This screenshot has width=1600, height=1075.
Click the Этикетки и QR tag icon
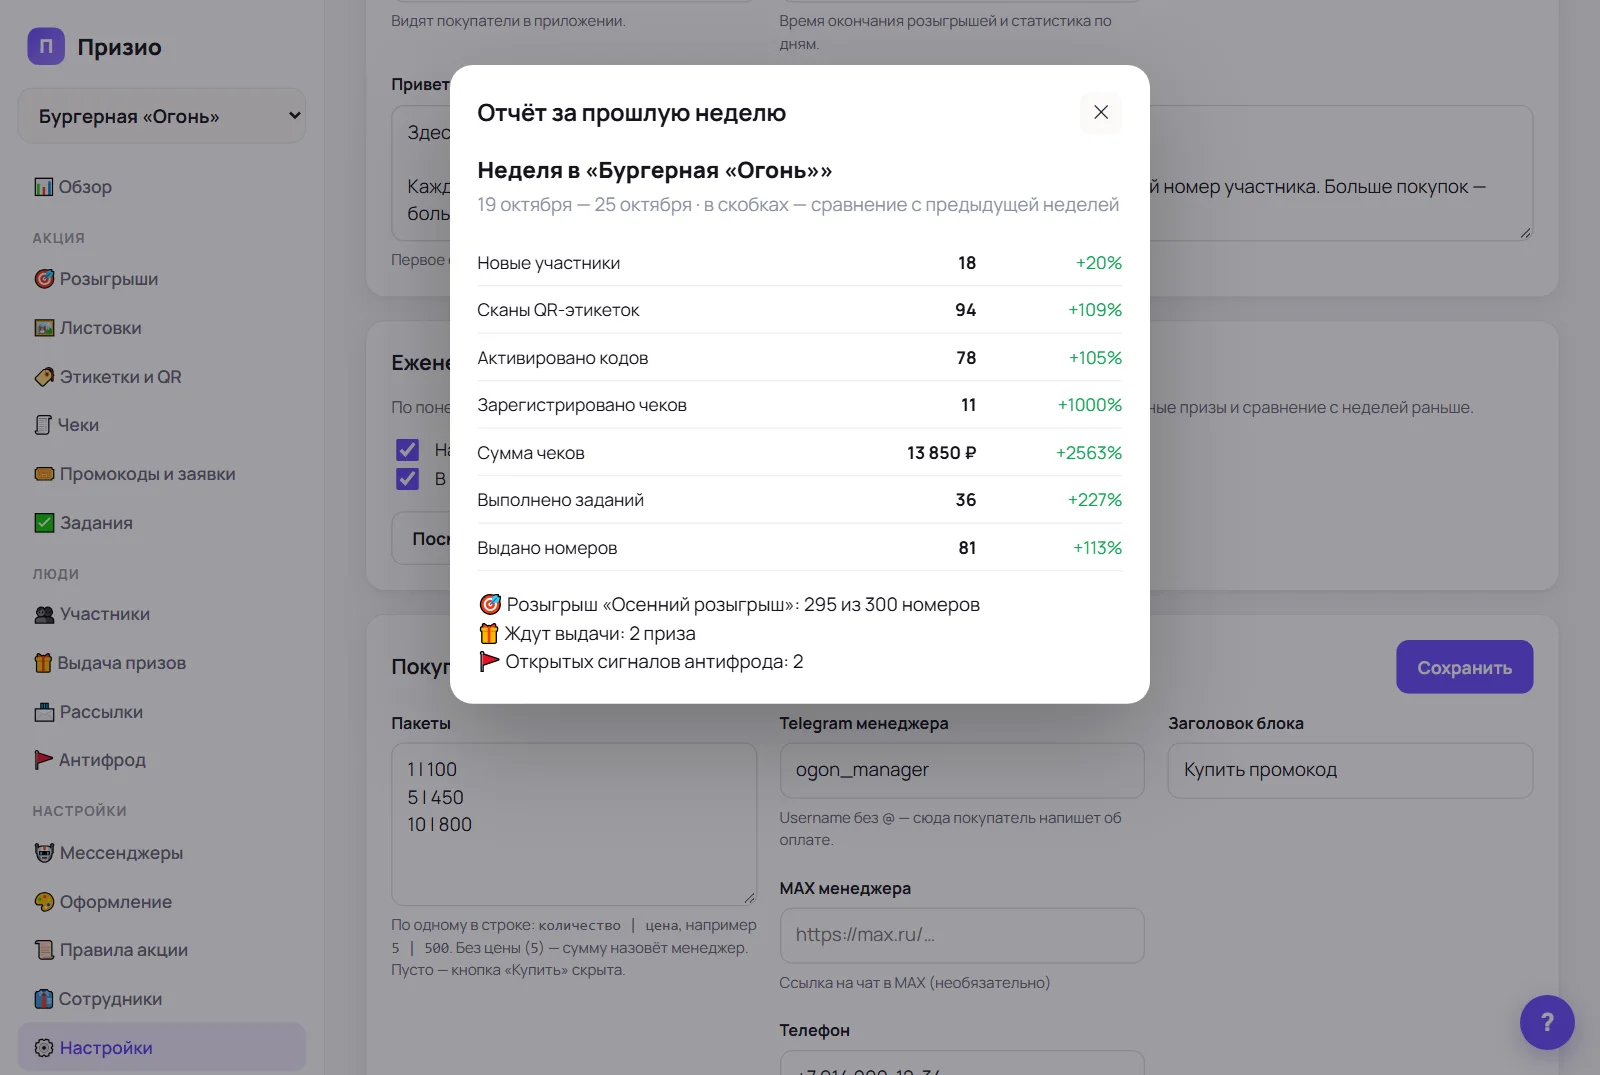click(x=44, y=377)
